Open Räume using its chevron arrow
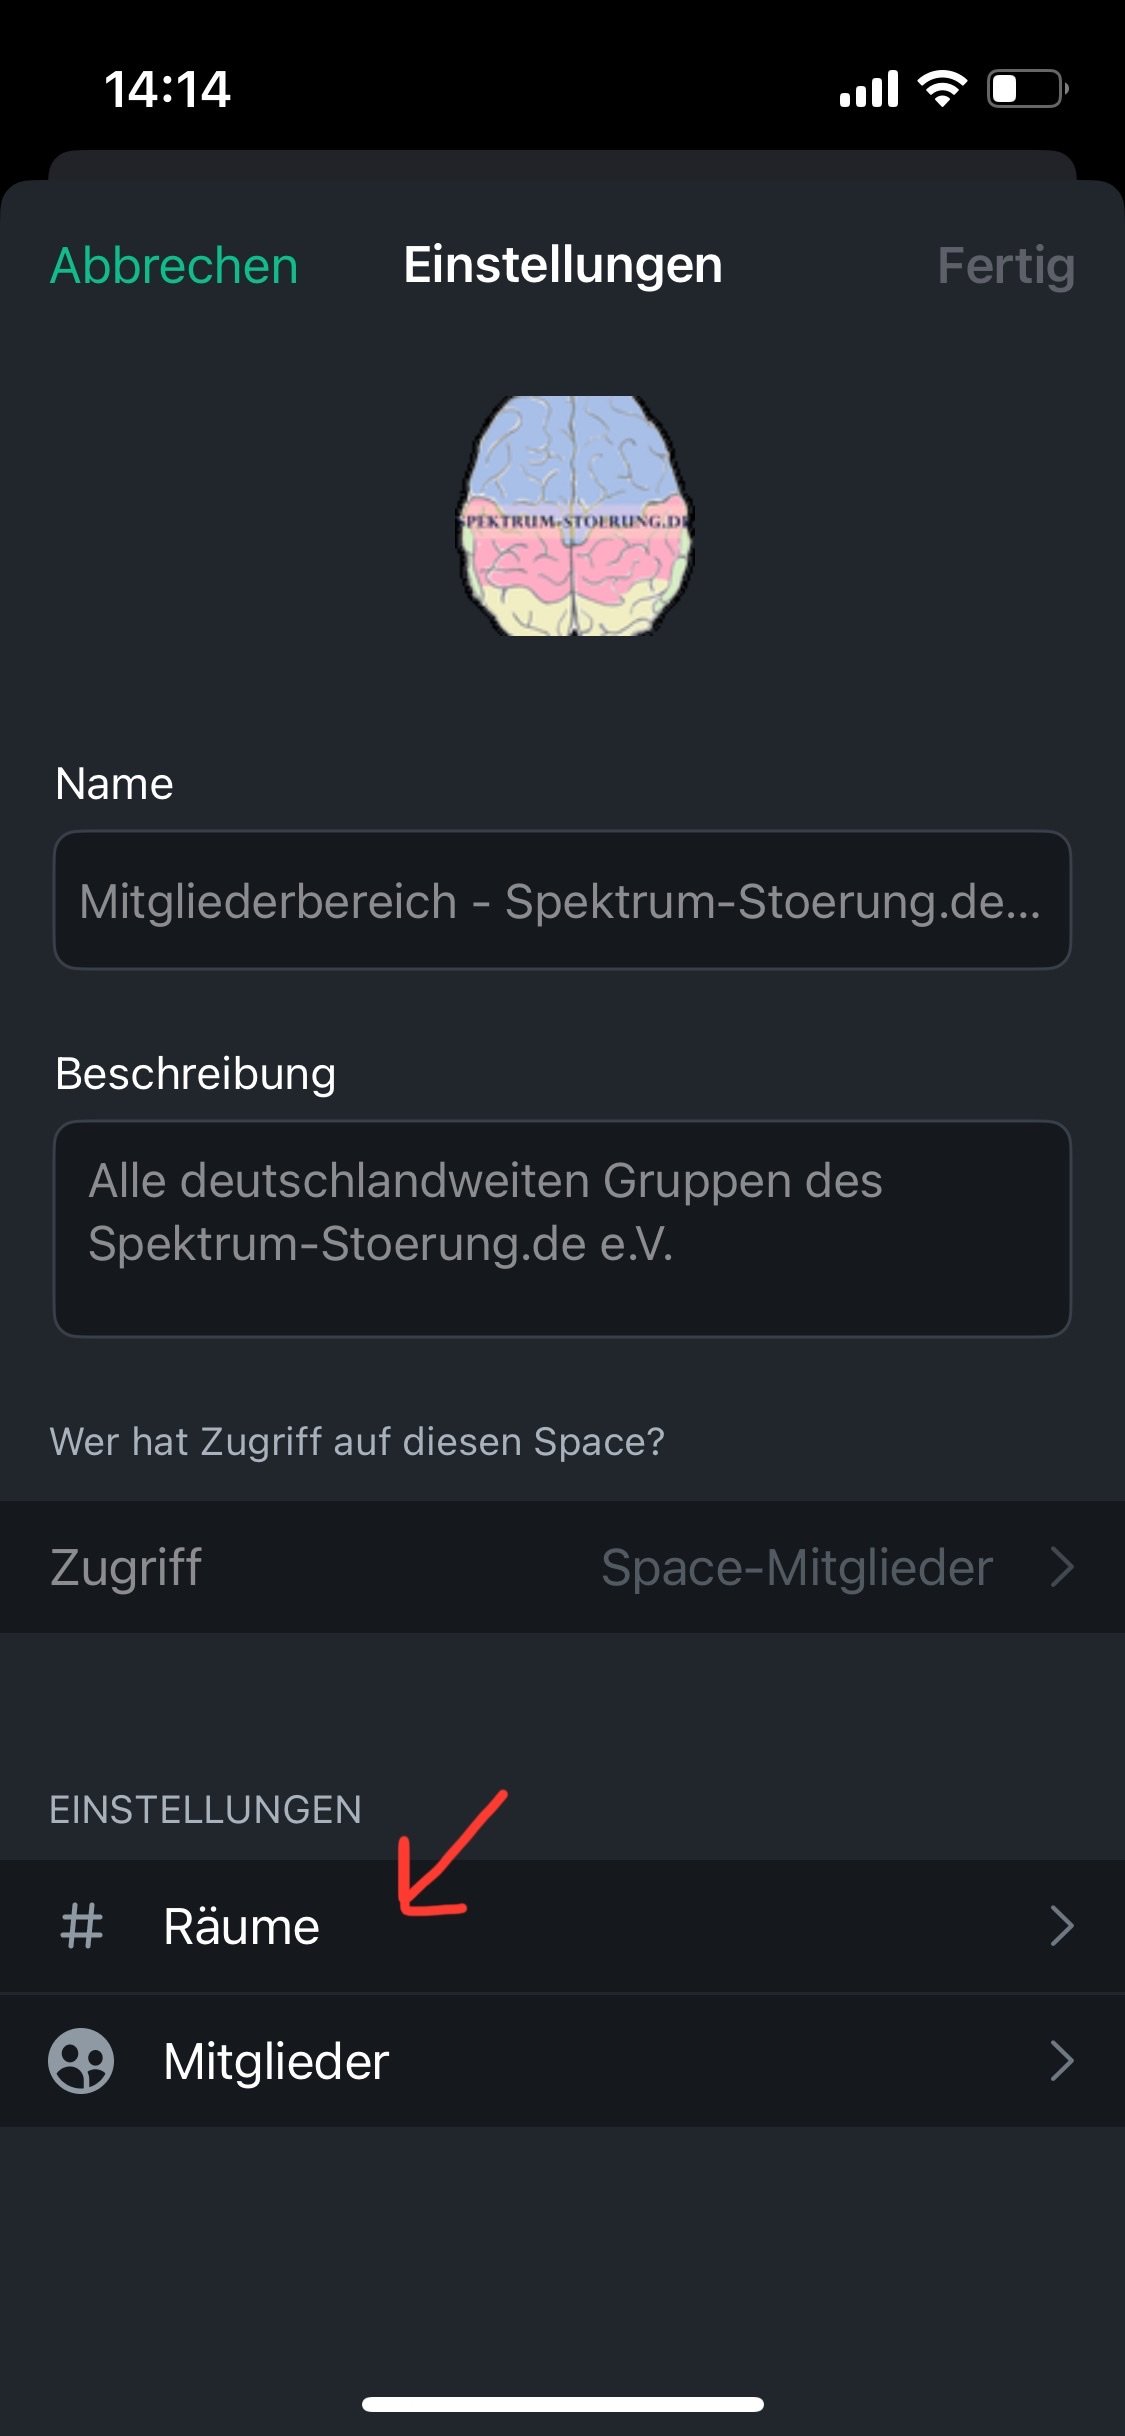 [1062, 1926]
